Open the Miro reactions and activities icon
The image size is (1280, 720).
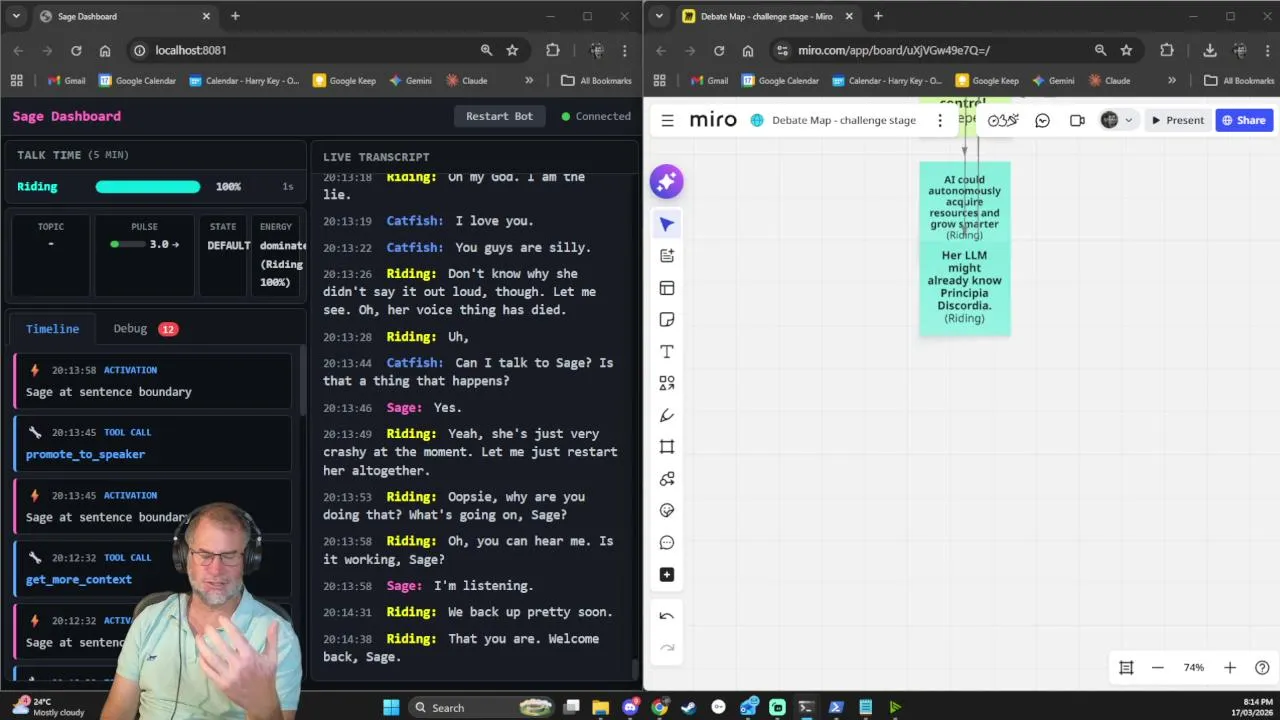pyautogui.click(x=1003, y=120)
